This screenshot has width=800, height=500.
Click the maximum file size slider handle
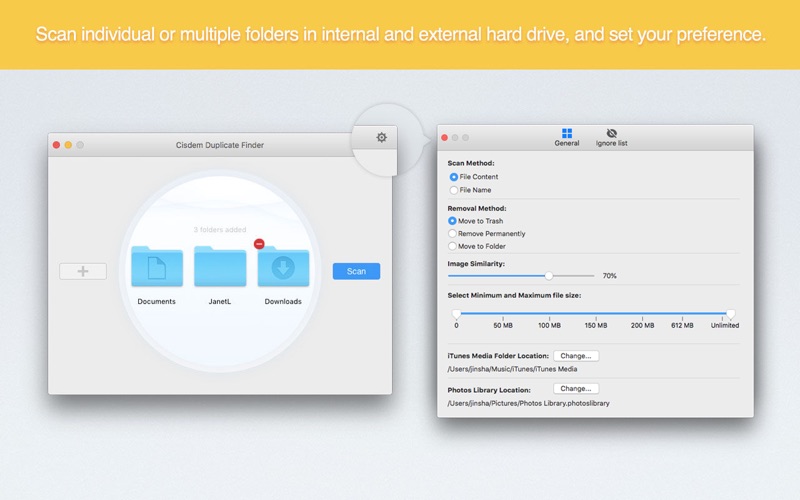tap(731, 314)
